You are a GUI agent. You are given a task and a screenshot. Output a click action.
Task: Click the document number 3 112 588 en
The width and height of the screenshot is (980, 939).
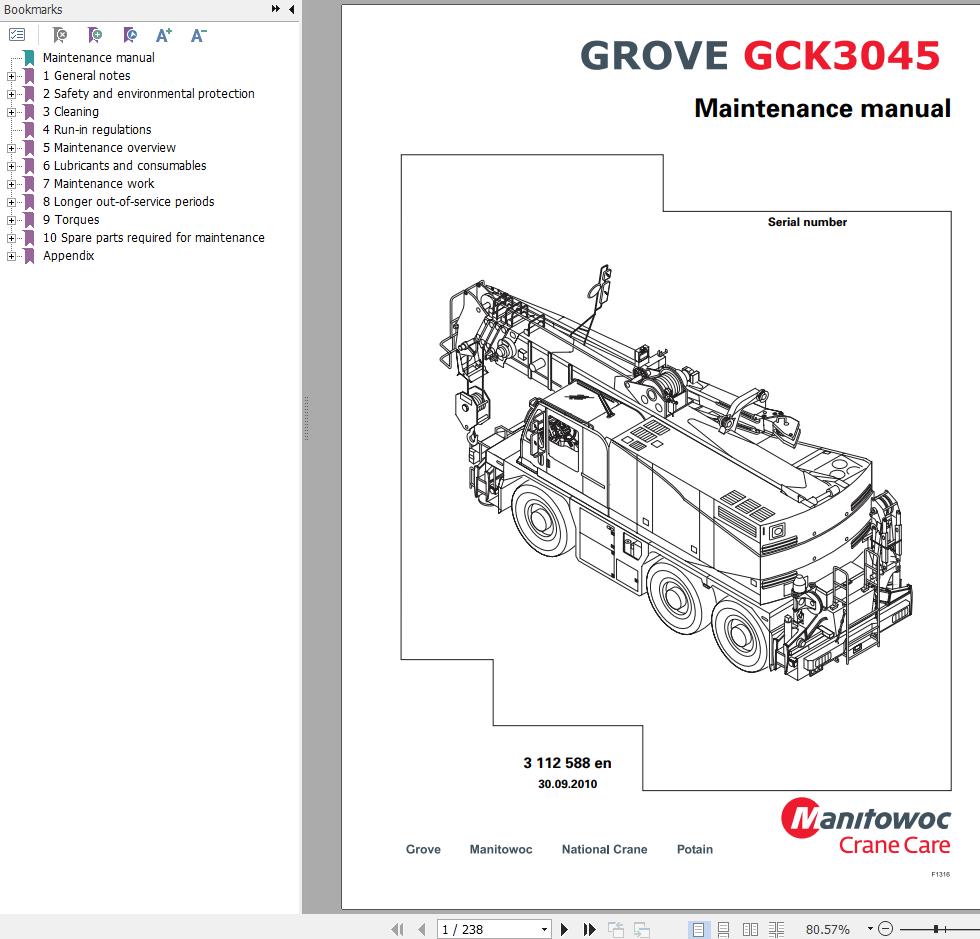pyautogui.click(x=568, y=763)
